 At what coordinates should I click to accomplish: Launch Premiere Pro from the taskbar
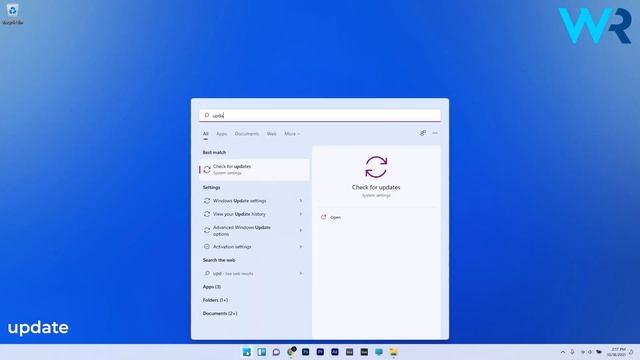(x=320, y=352)
